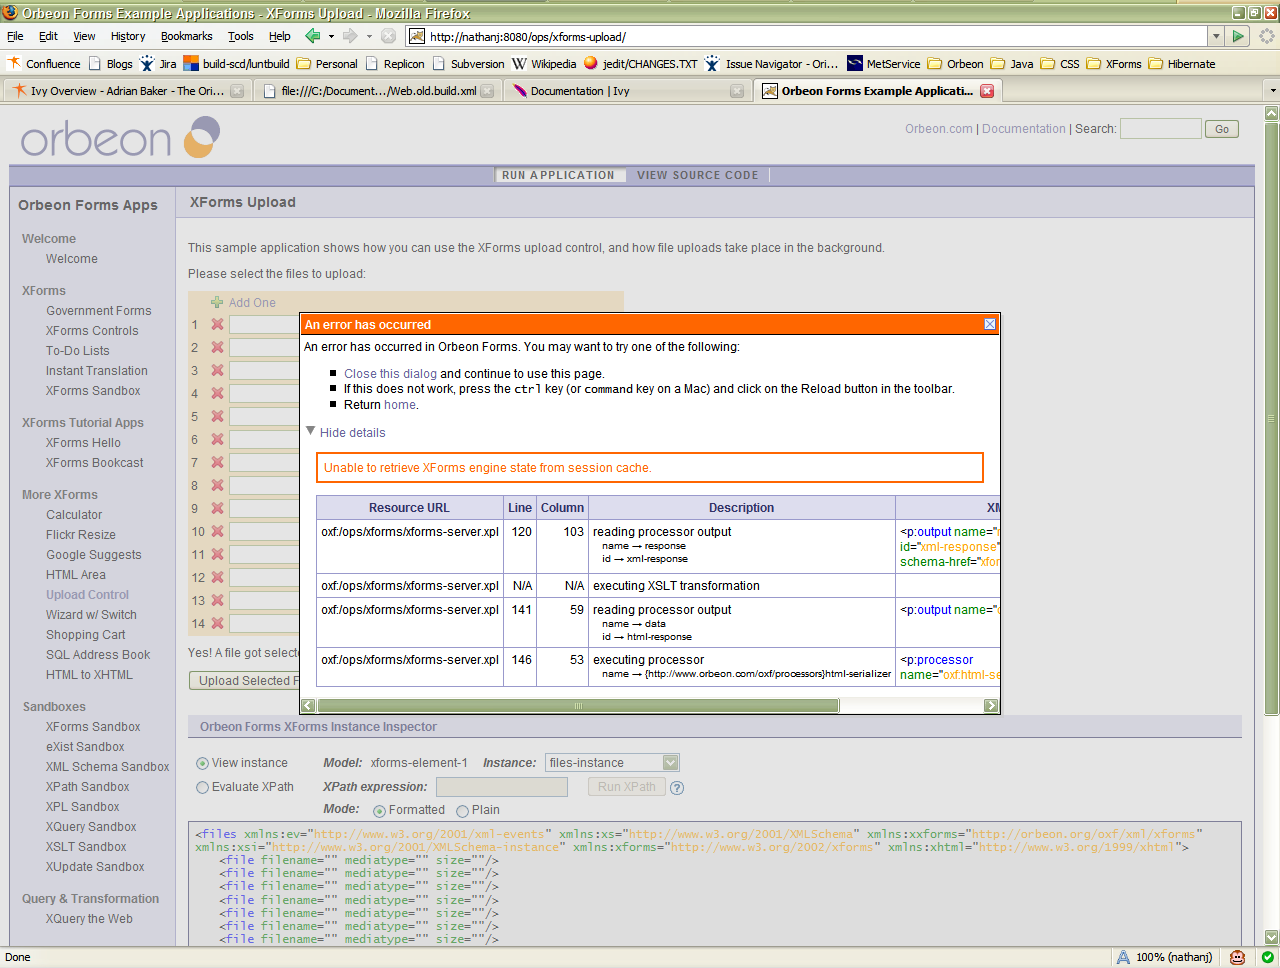Open the Bookmarks menu
The width and height of the screenshot is (1280, 968).
(x=186, y=36)
